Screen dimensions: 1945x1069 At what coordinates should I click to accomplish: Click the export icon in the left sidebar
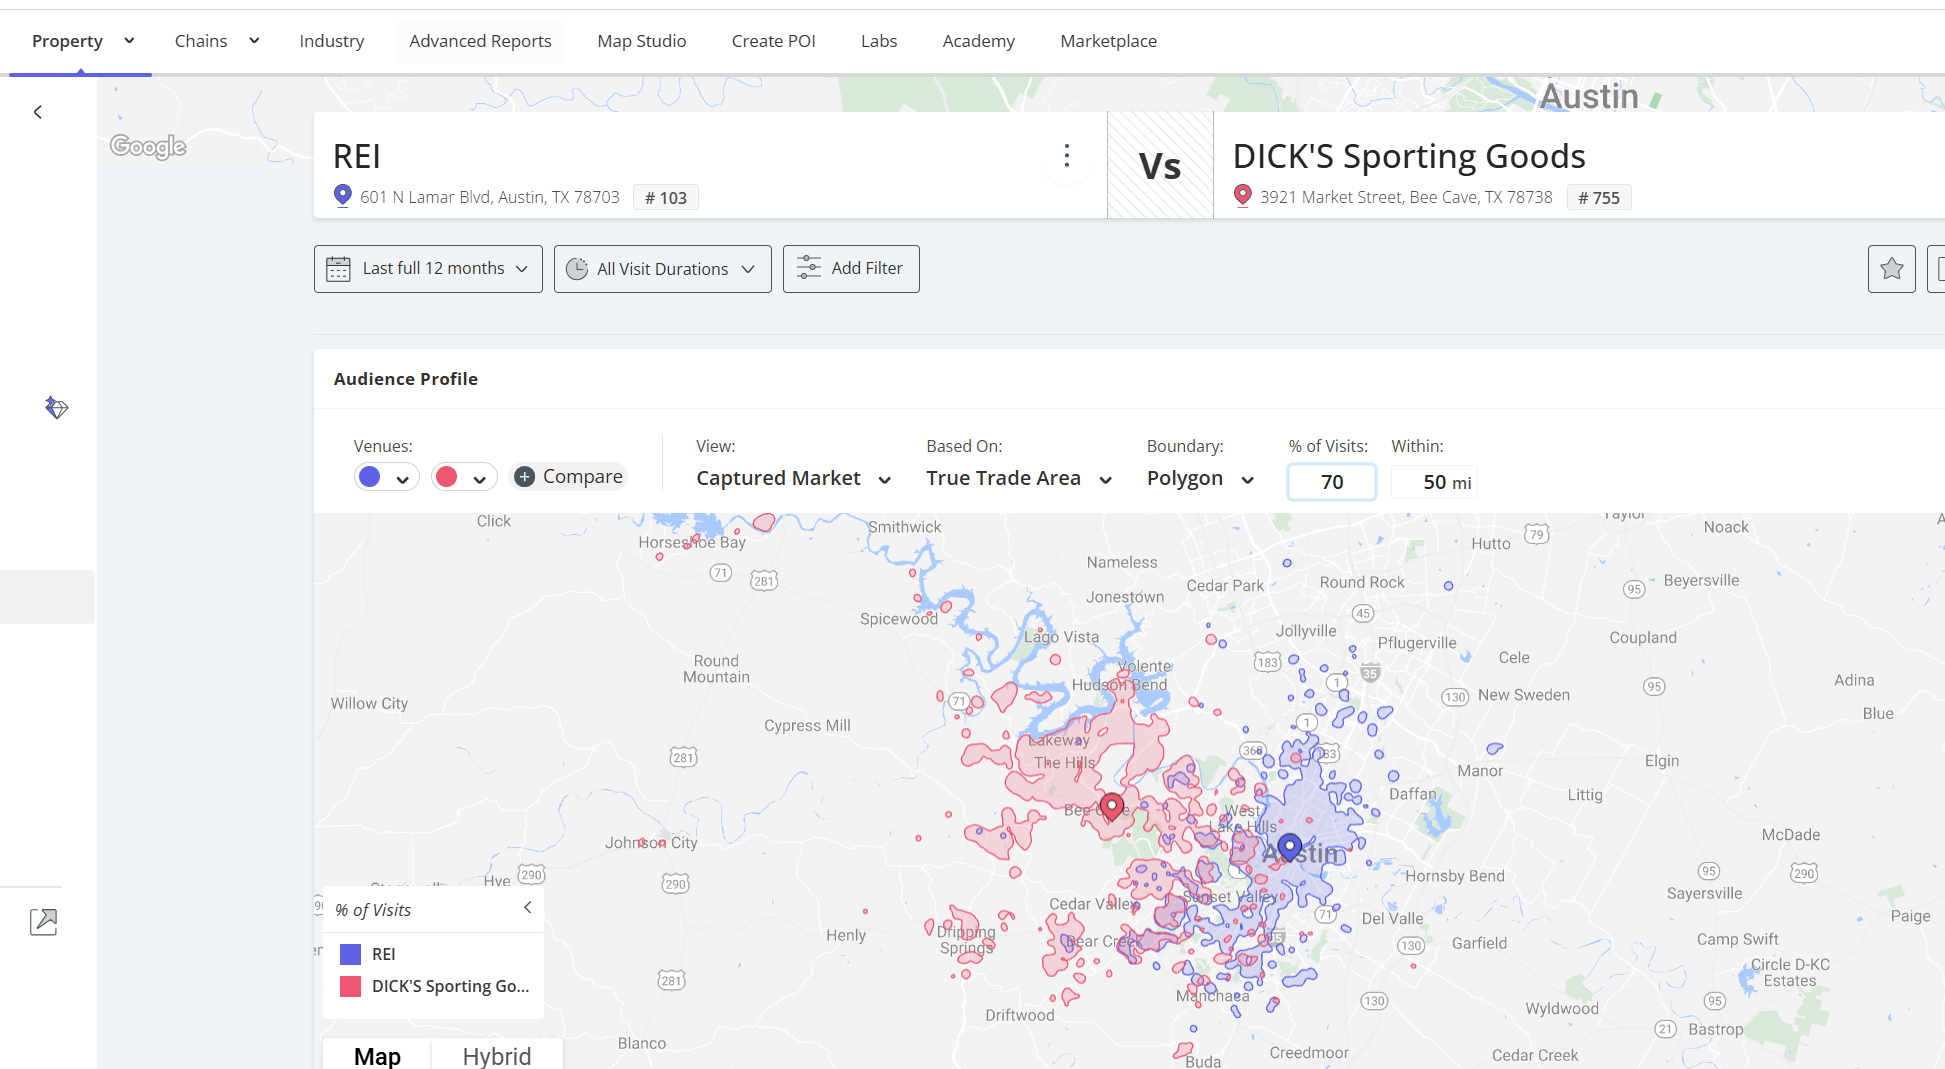(x=44, y=921)
